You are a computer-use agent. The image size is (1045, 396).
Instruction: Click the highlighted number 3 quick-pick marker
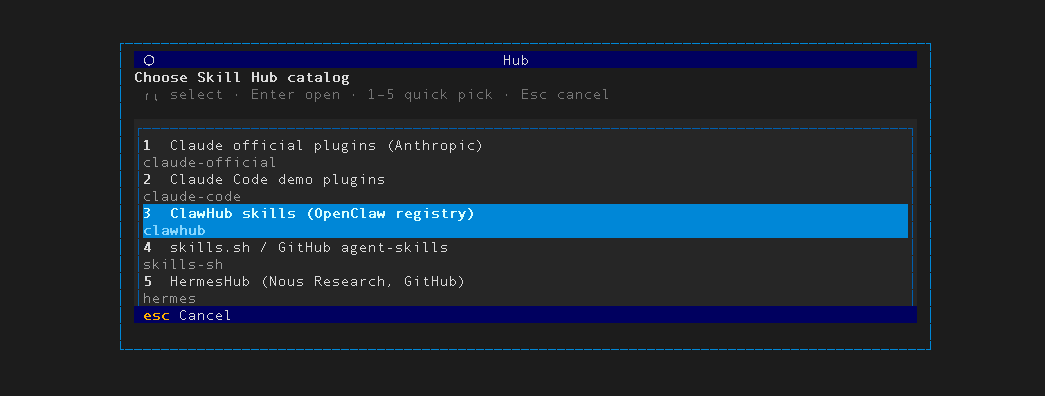(x=147, y=213)
